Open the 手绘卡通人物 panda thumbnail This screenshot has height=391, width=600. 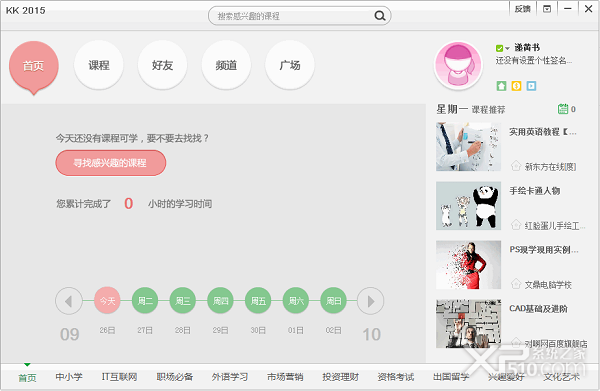[468, 206]
